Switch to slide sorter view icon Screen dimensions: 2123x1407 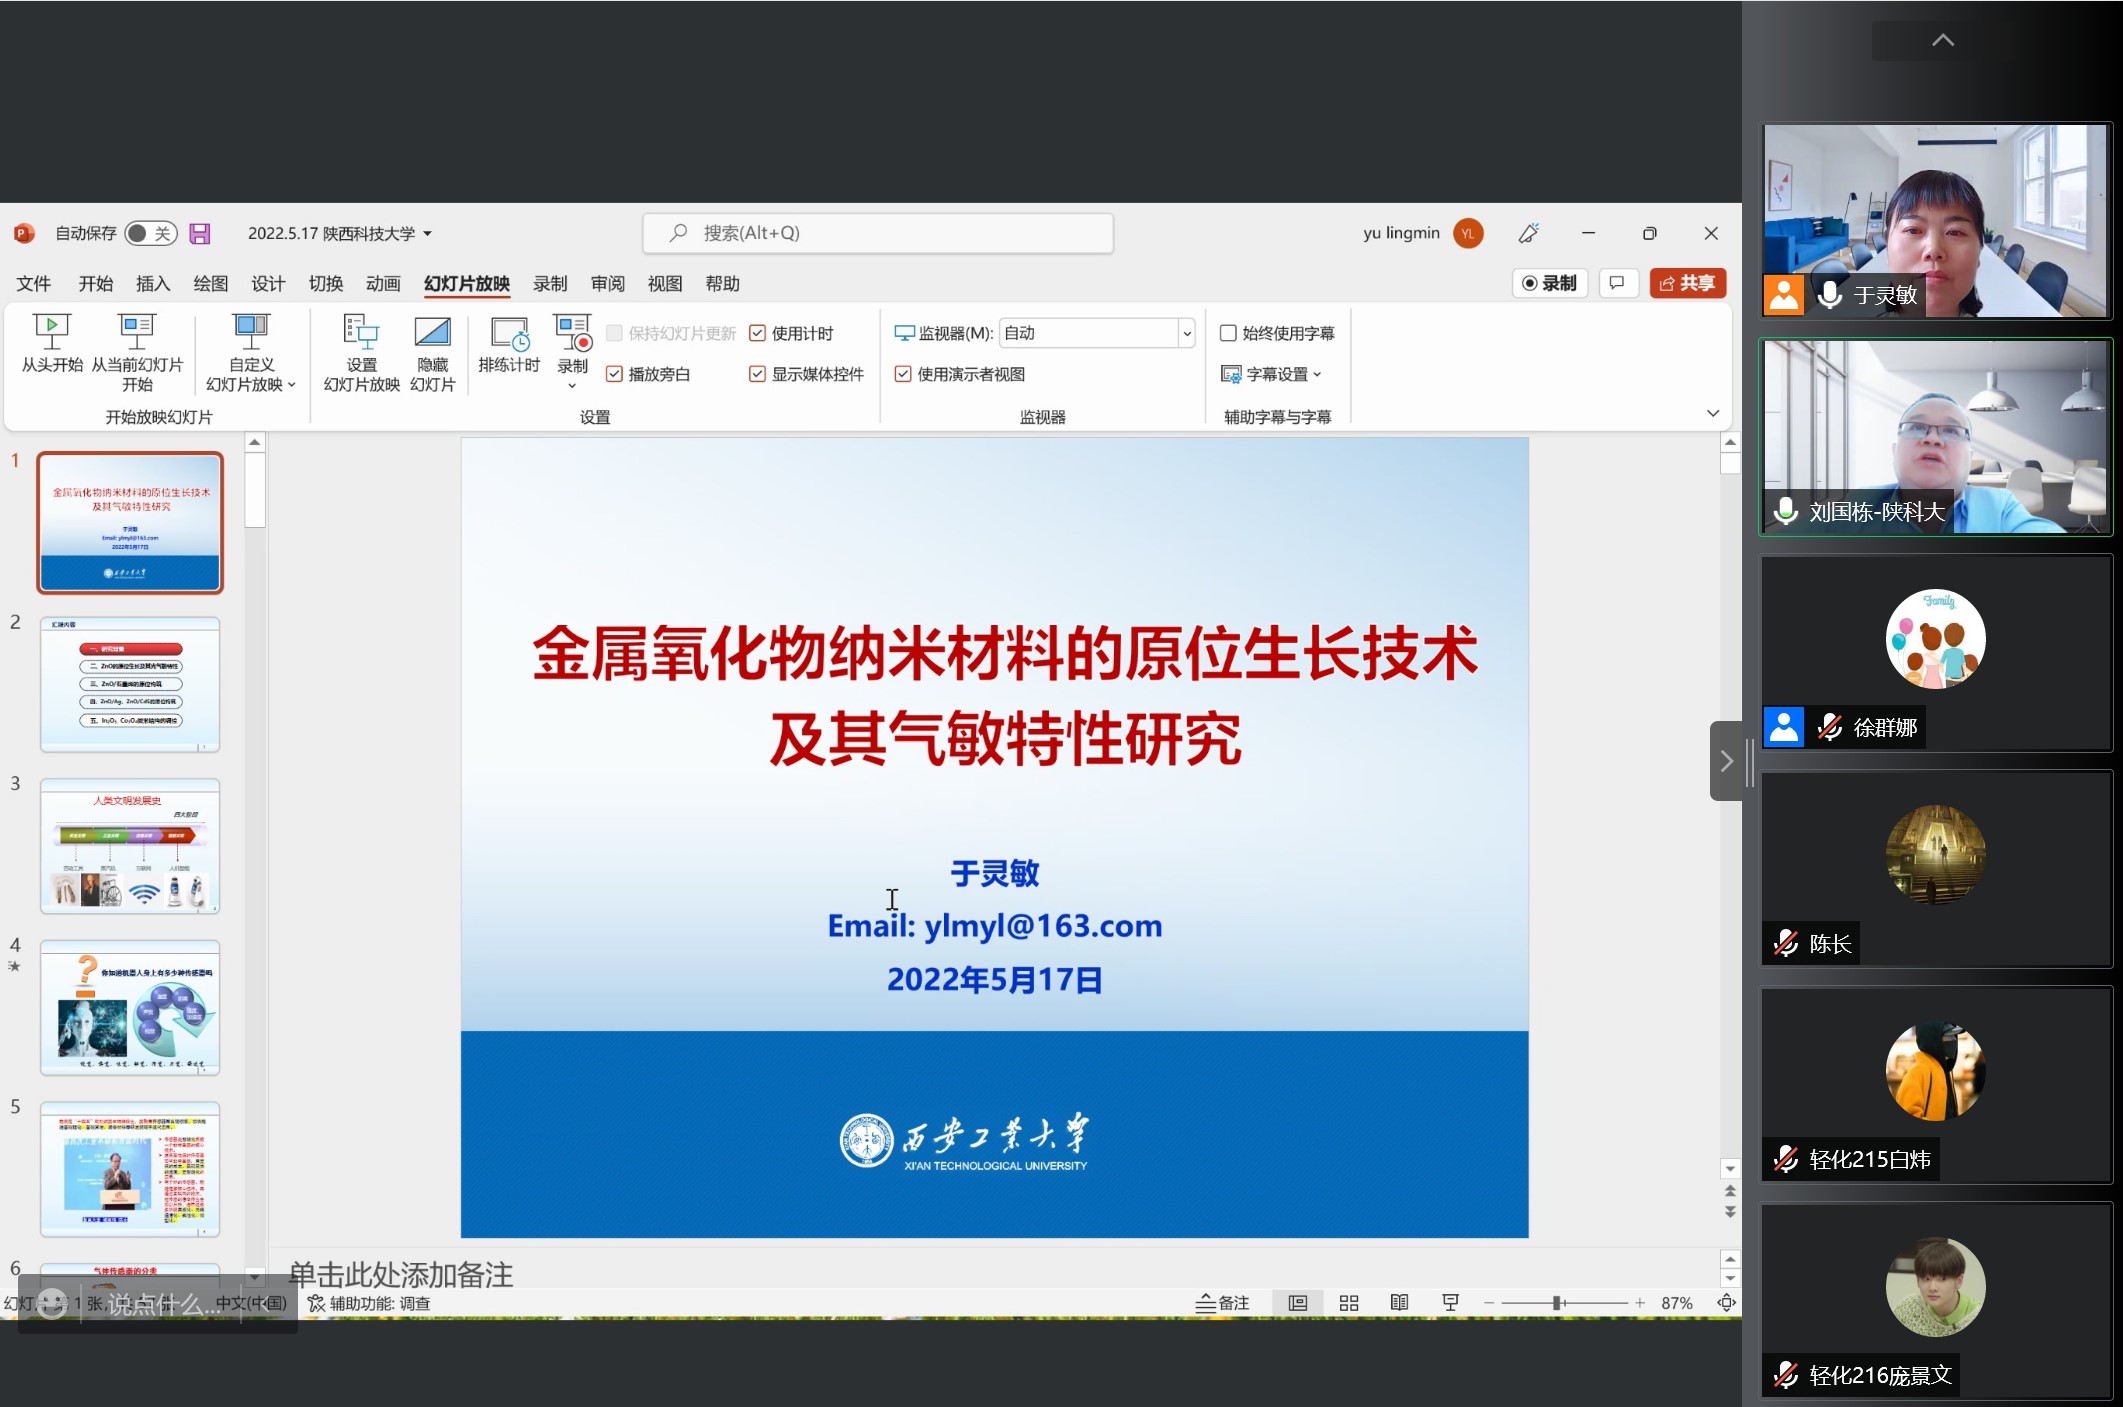pos(1348,1303)
